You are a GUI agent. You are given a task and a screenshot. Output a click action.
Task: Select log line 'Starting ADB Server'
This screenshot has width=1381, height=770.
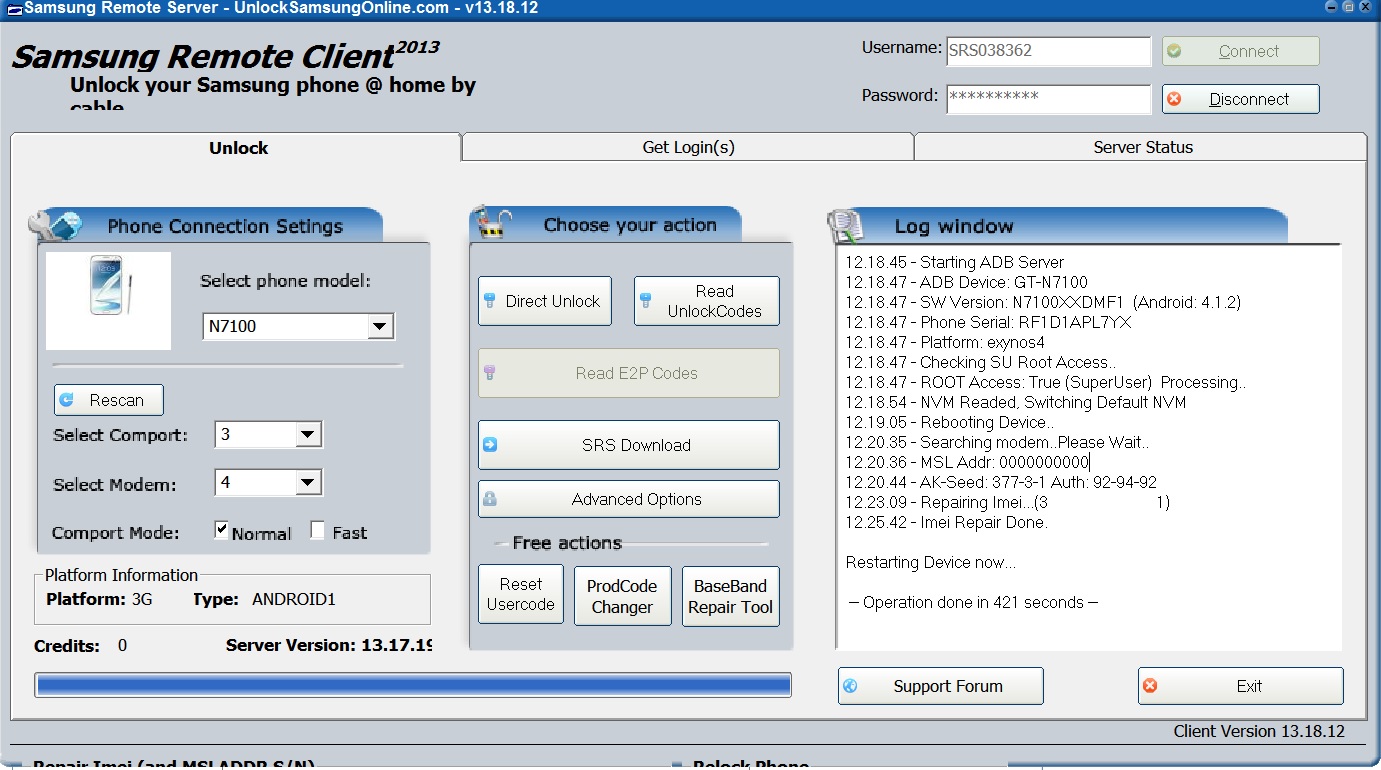955,262
